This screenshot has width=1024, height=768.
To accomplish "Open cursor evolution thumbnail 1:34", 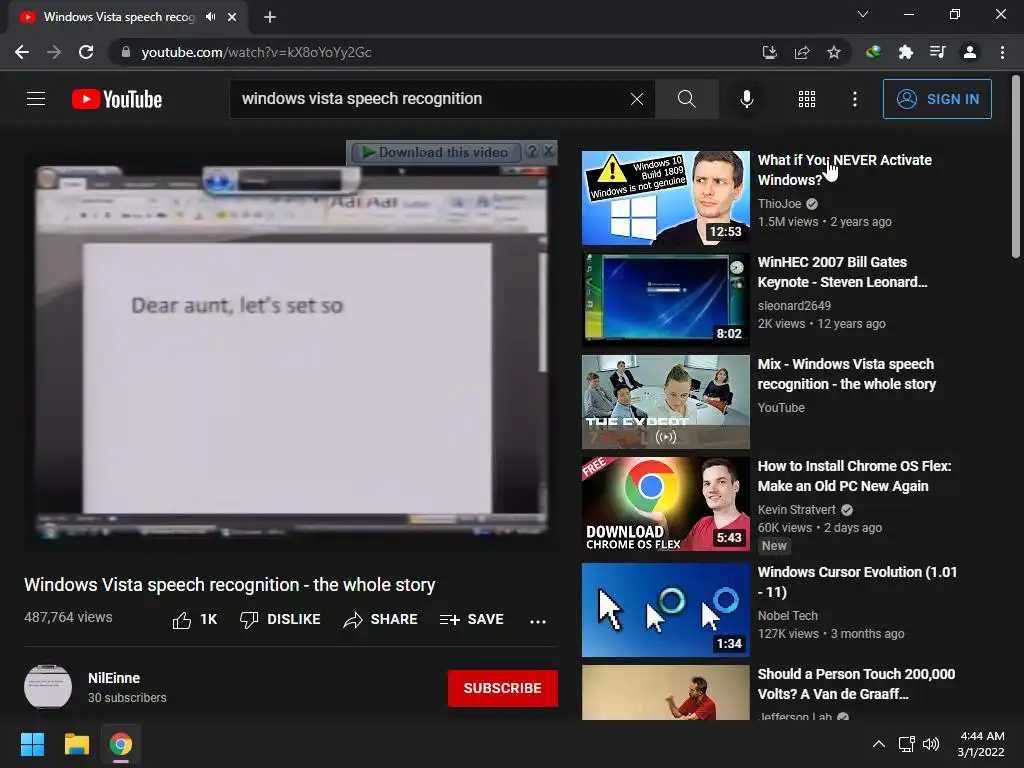I will (665, 610).
